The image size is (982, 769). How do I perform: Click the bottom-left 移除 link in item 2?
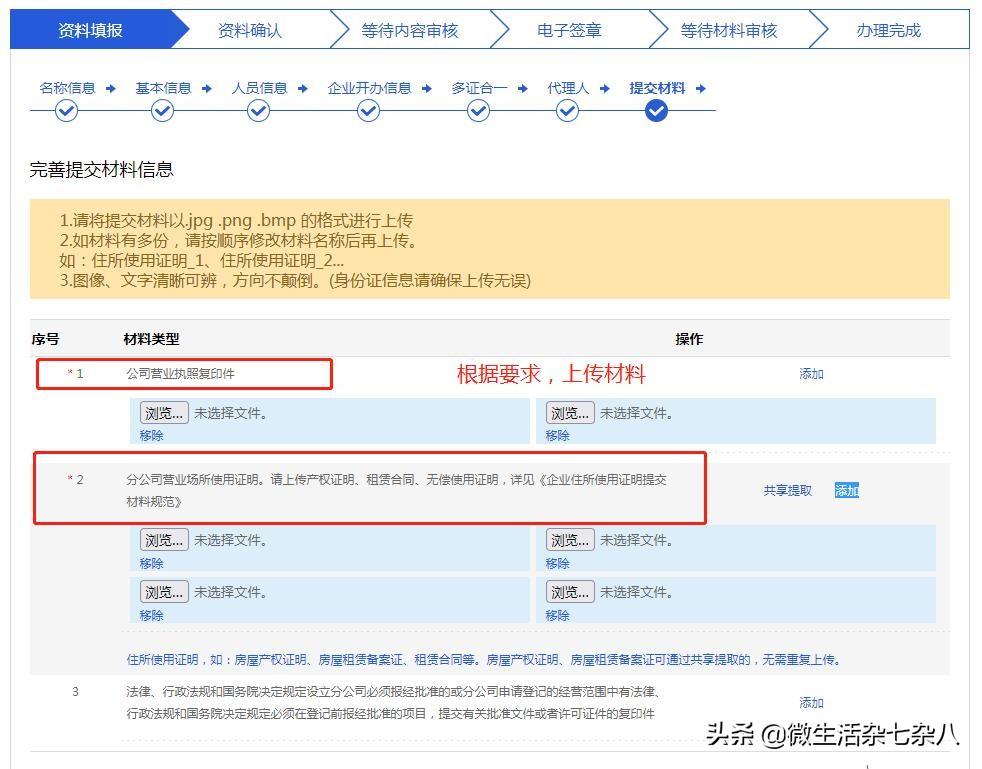[x=152, y=616]
